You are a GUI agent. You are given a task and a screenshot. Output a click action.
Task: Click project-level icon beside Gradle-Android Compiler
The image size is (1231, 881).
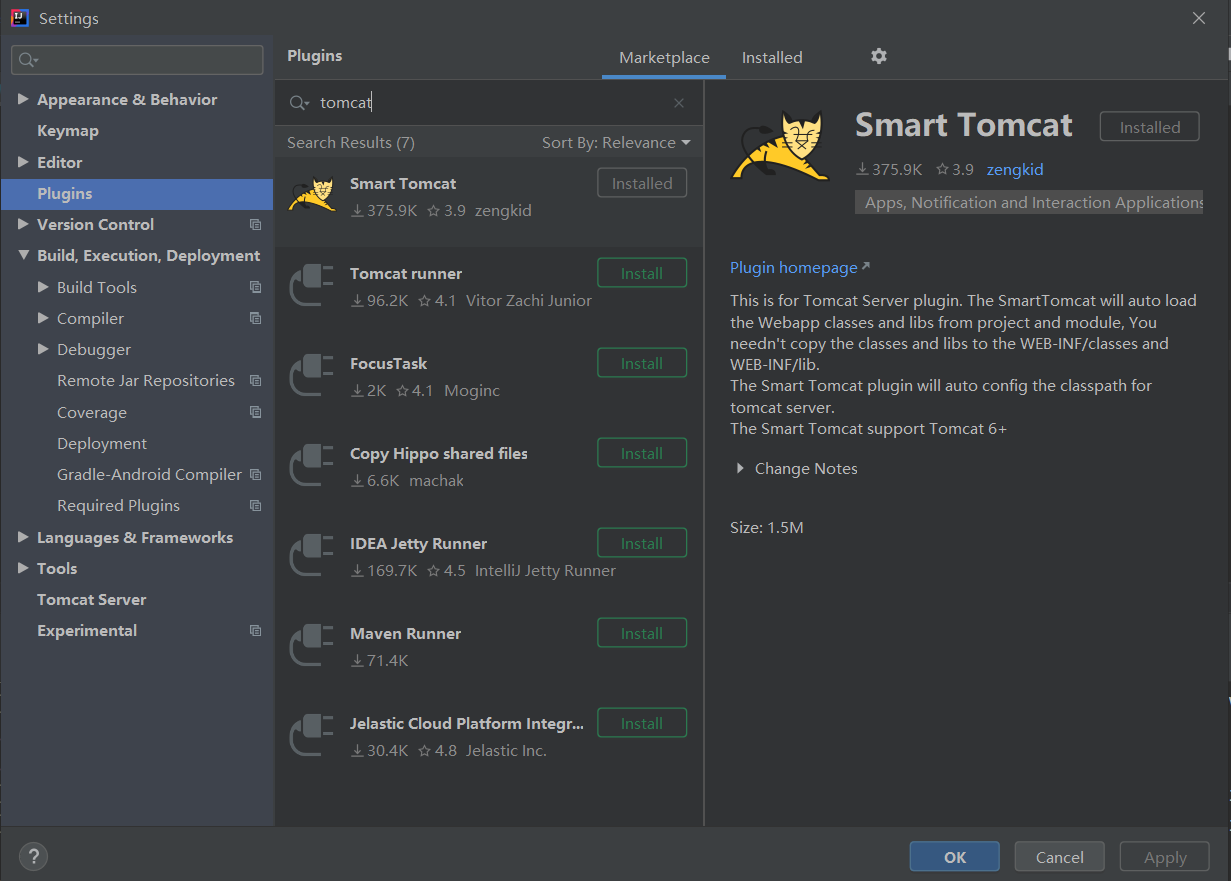click(255, 475)
